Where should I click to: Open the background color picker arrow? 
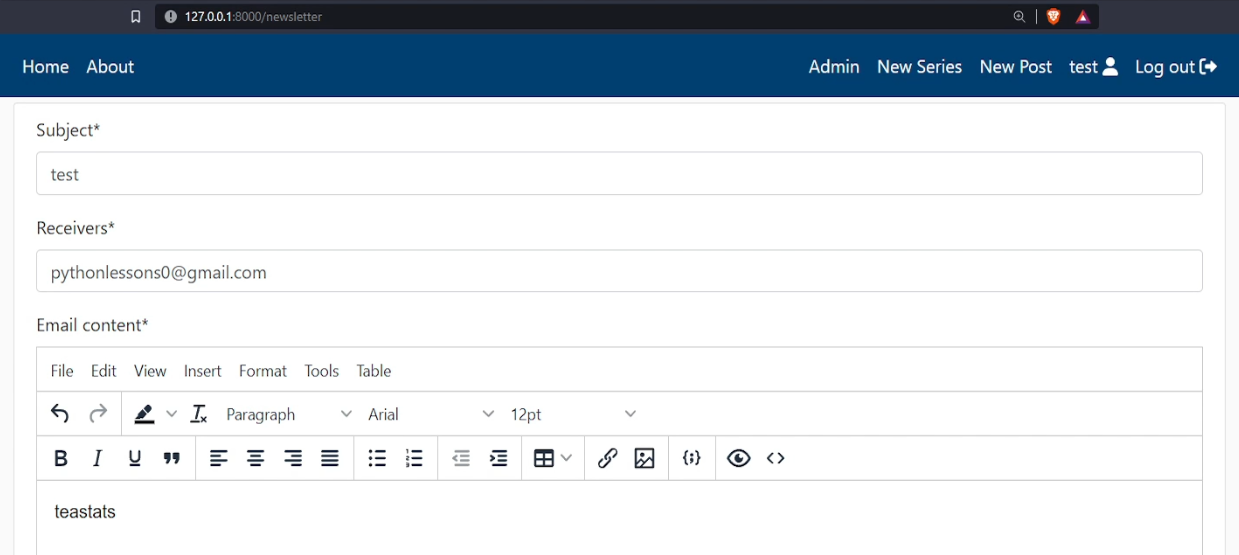click(x=171, y=414)
